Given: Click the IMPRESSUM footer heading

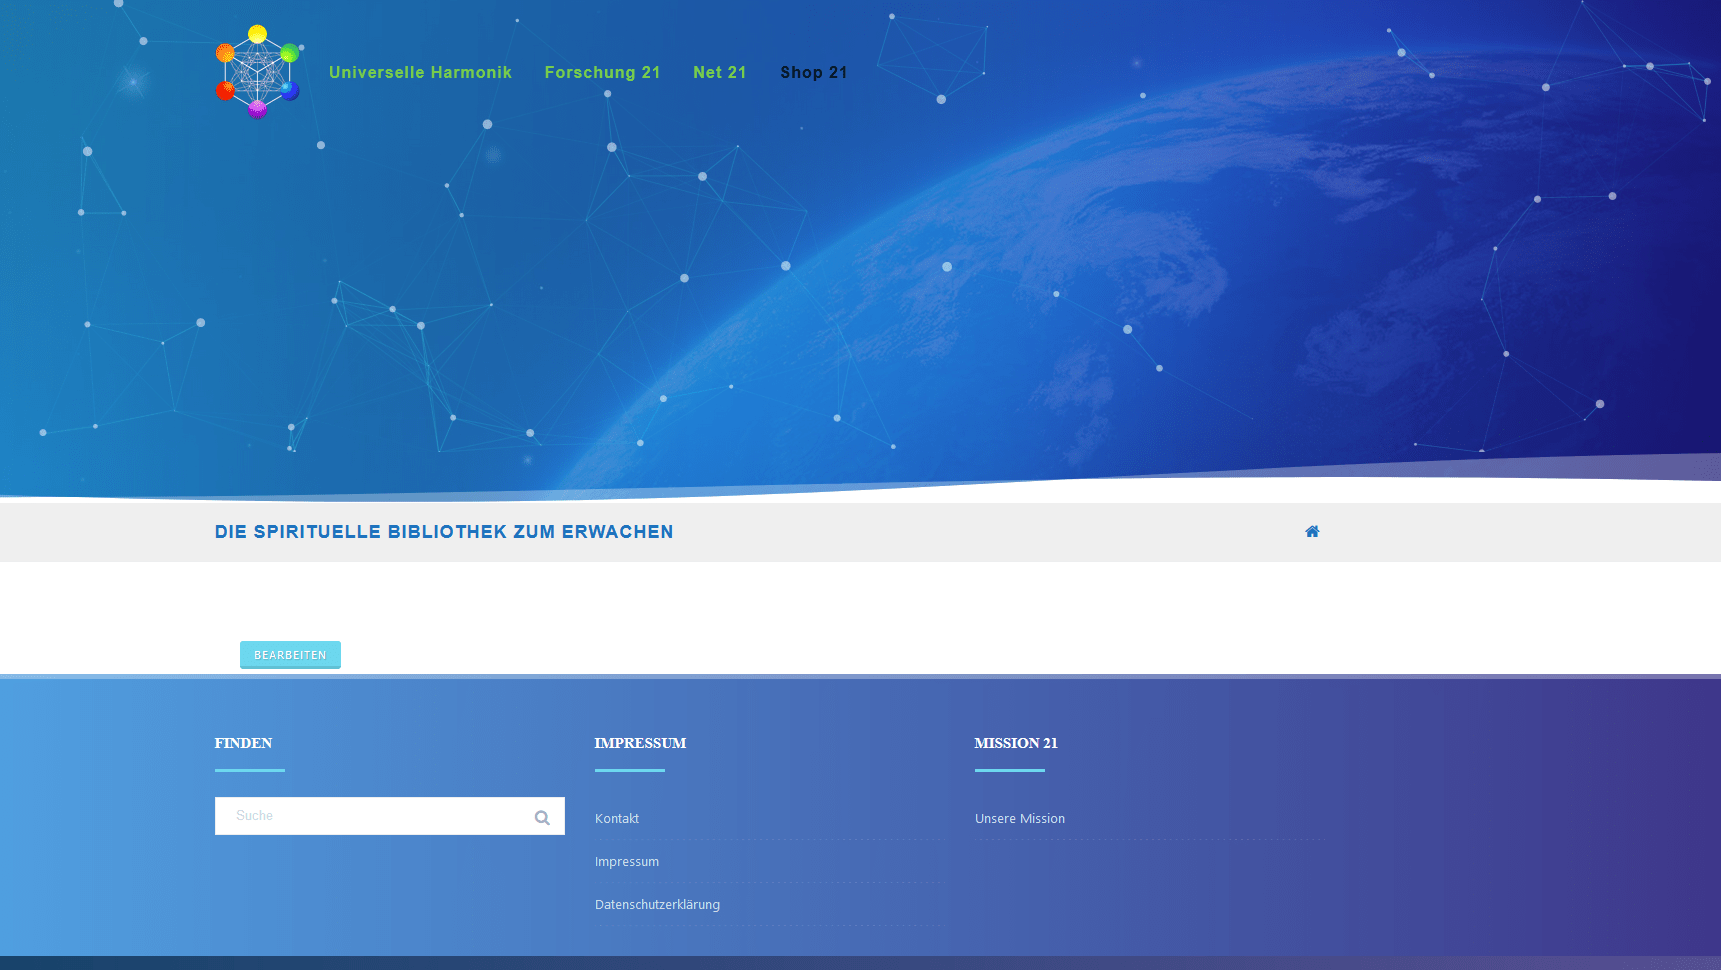Looking at the screenshot, I should [x=640, y=743].
